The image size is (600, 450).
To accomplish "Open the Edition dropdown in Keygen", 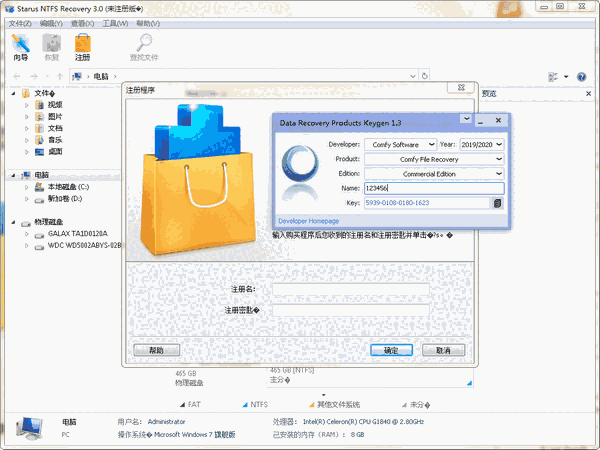I will pos(499,174).
